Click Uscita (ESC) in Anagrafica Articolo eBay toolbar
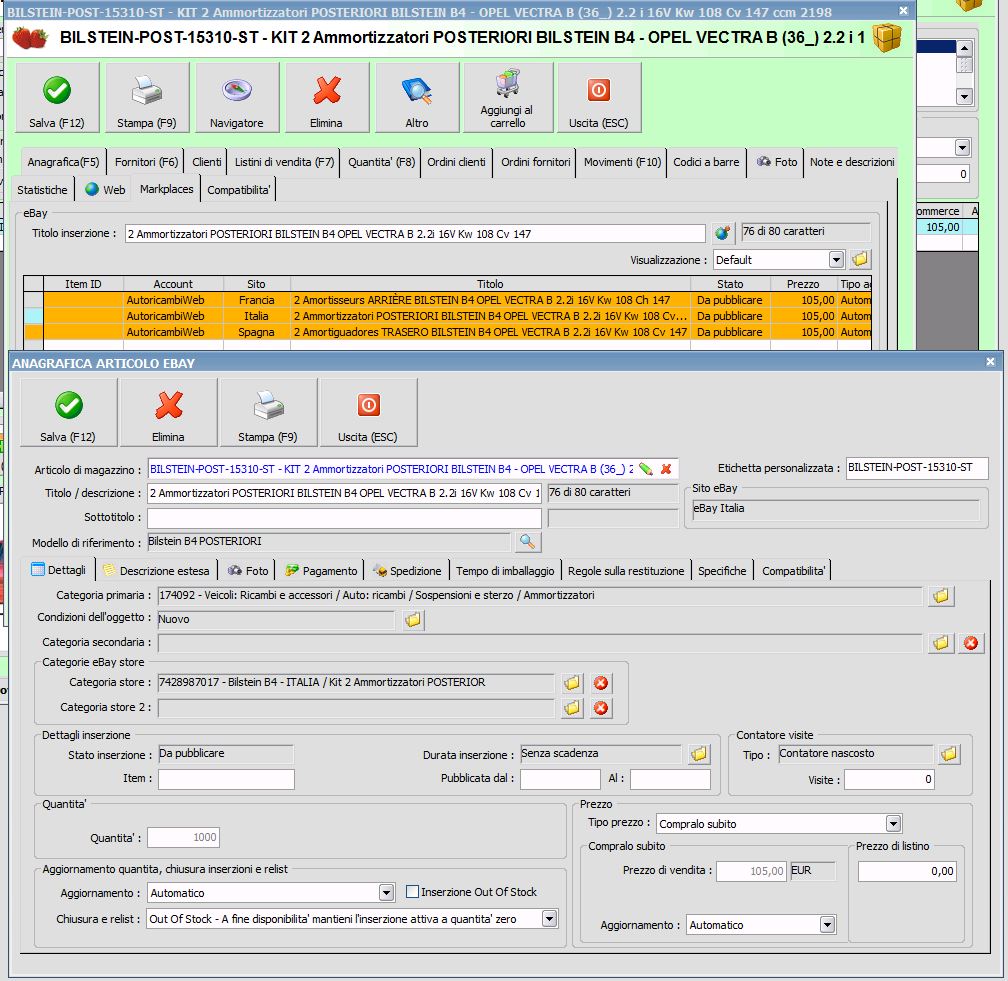The height and width of the screenshot is (981, 1008). 368,412
